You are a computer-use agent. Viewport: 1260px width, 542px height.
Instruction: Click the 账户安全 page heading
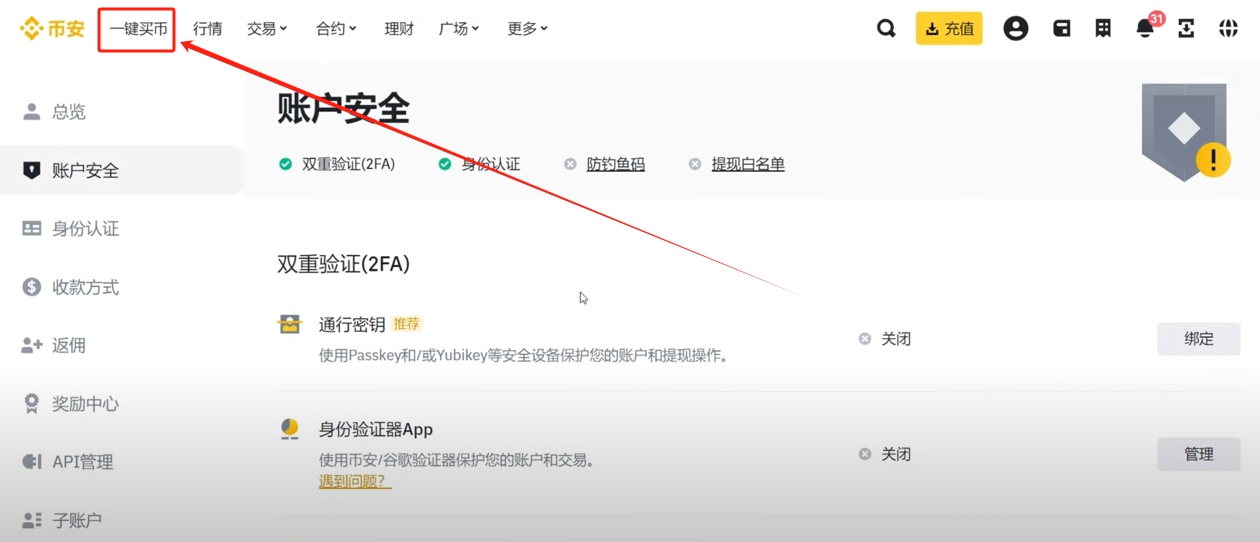(344, 108)
